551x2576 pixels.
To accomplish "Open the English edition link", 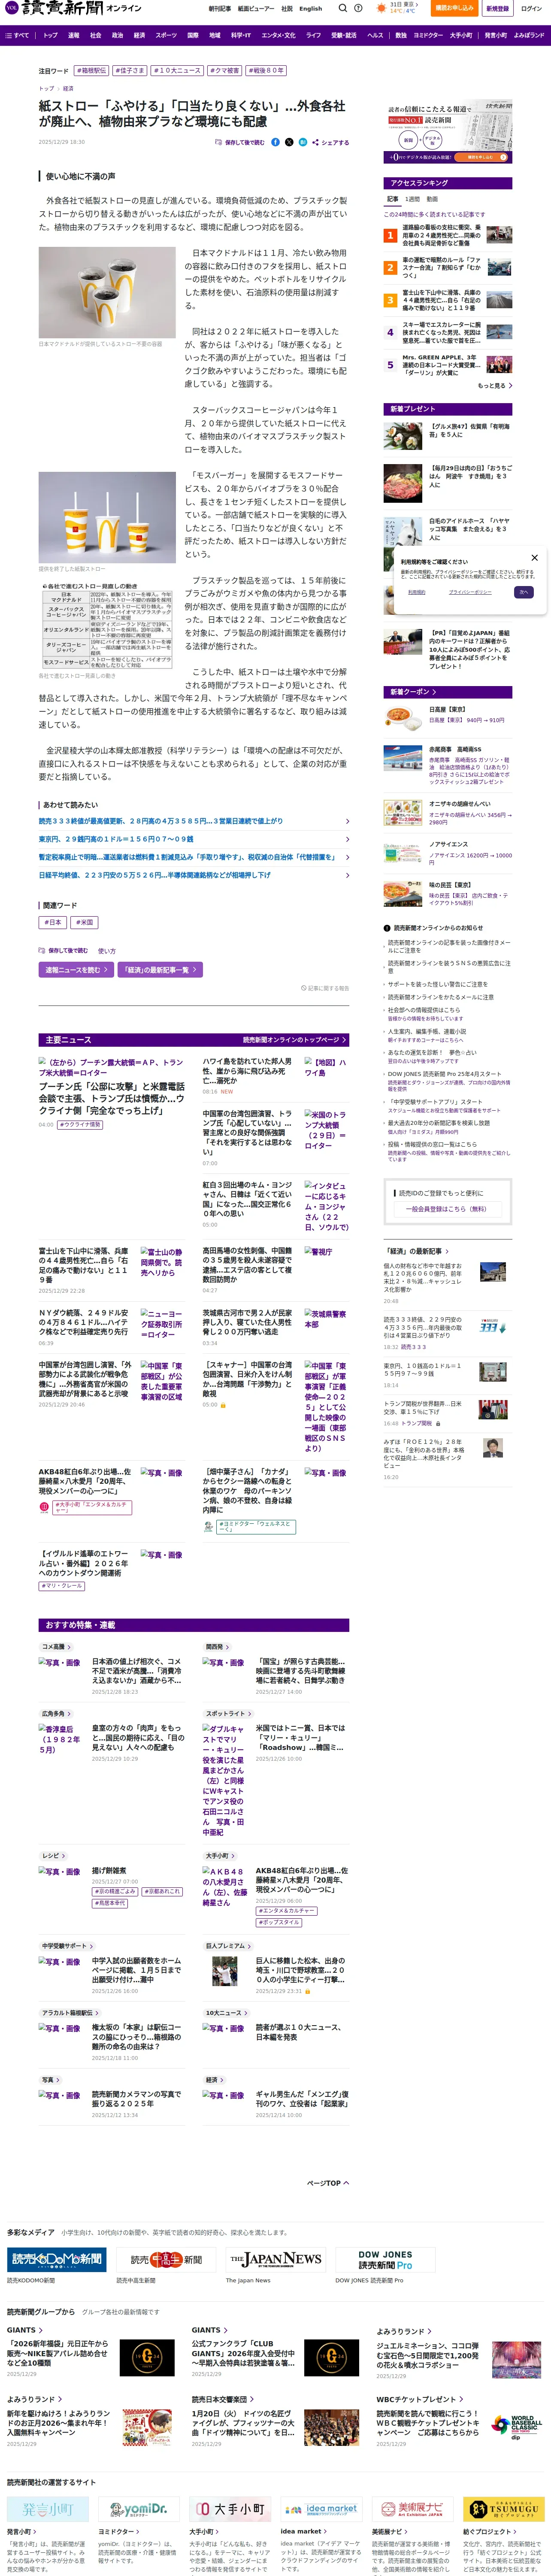I will click(x=311, y=8).
